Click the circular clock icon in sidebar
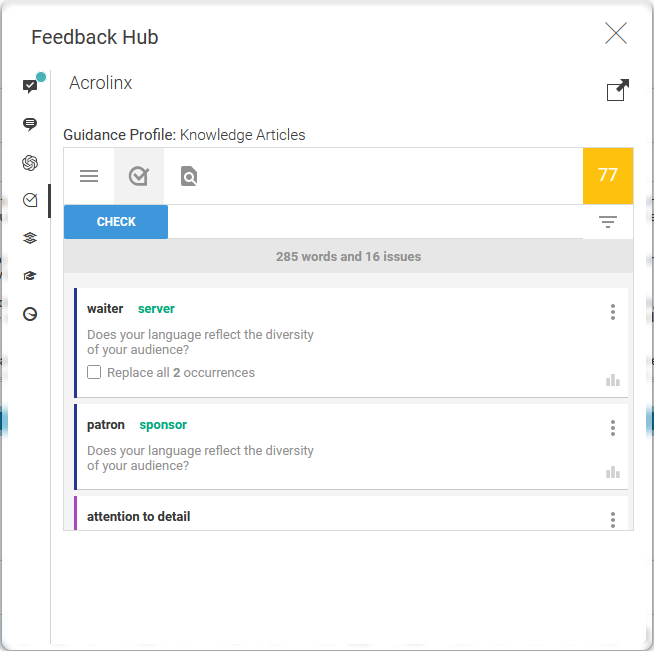Viewport: 654px width, 651px height. coord(30,314)
